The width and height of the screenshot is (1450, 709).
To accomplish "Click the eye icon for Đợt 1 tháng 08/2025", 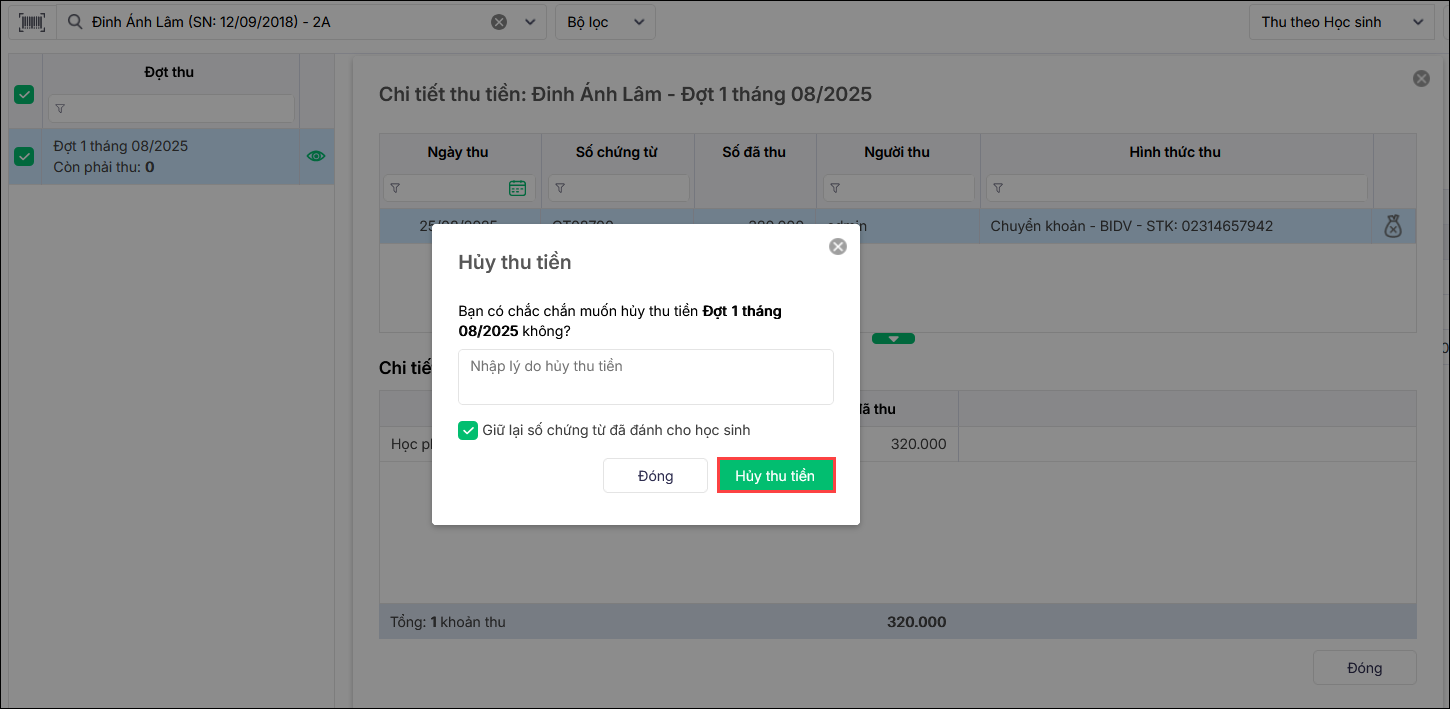I will click(316, 156).
